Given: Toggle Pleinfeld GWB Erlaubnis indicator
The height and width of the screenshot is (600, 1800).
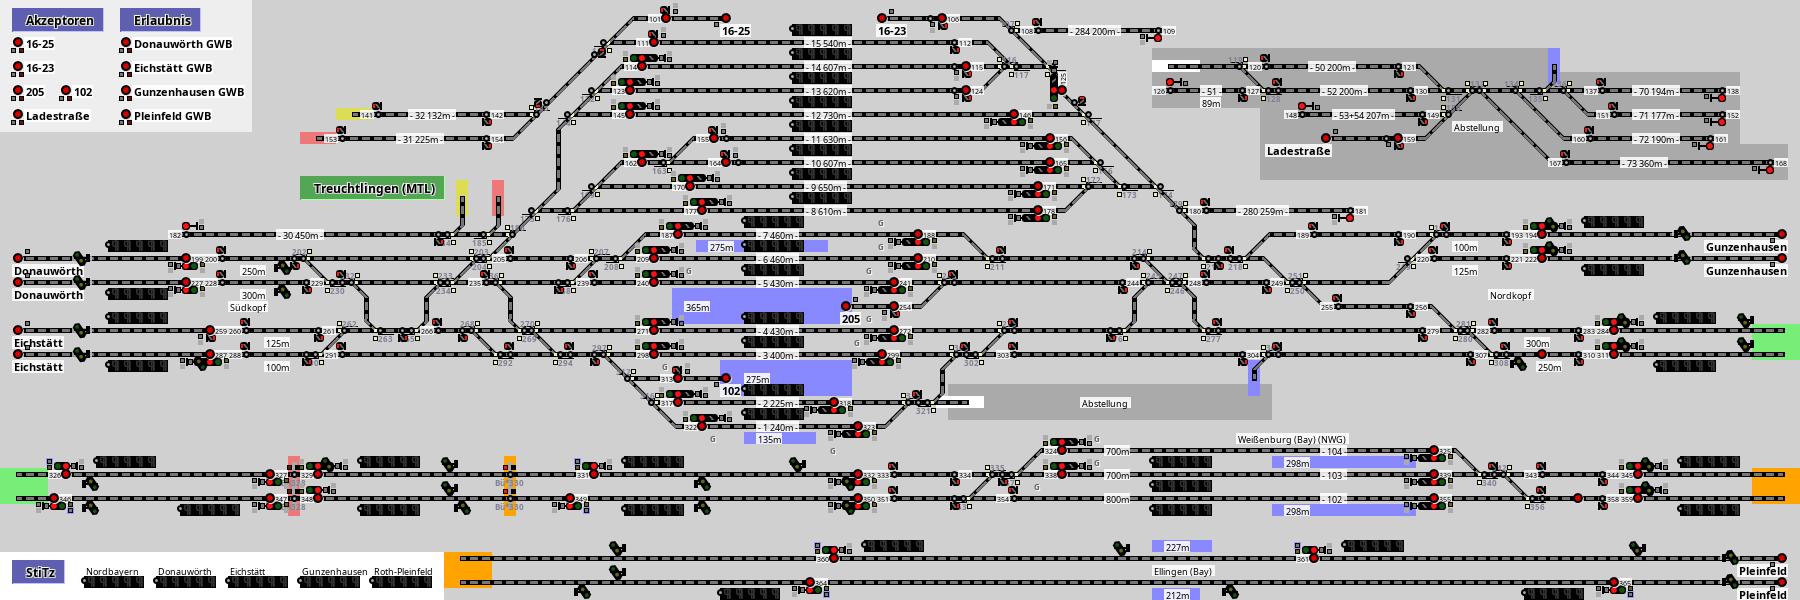Looking at the screenshot, I should (x=126, y=116).
